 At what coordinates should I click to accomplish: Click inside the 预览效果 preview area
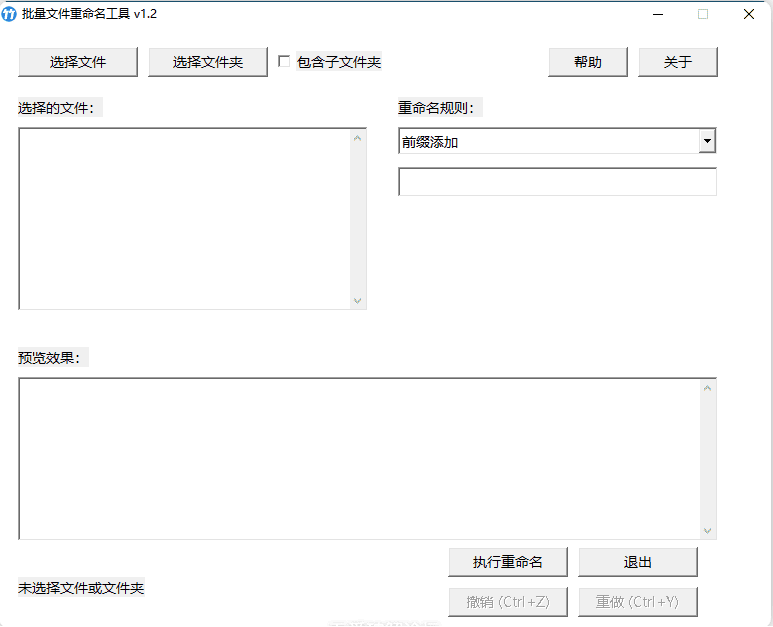click(358, 458)
